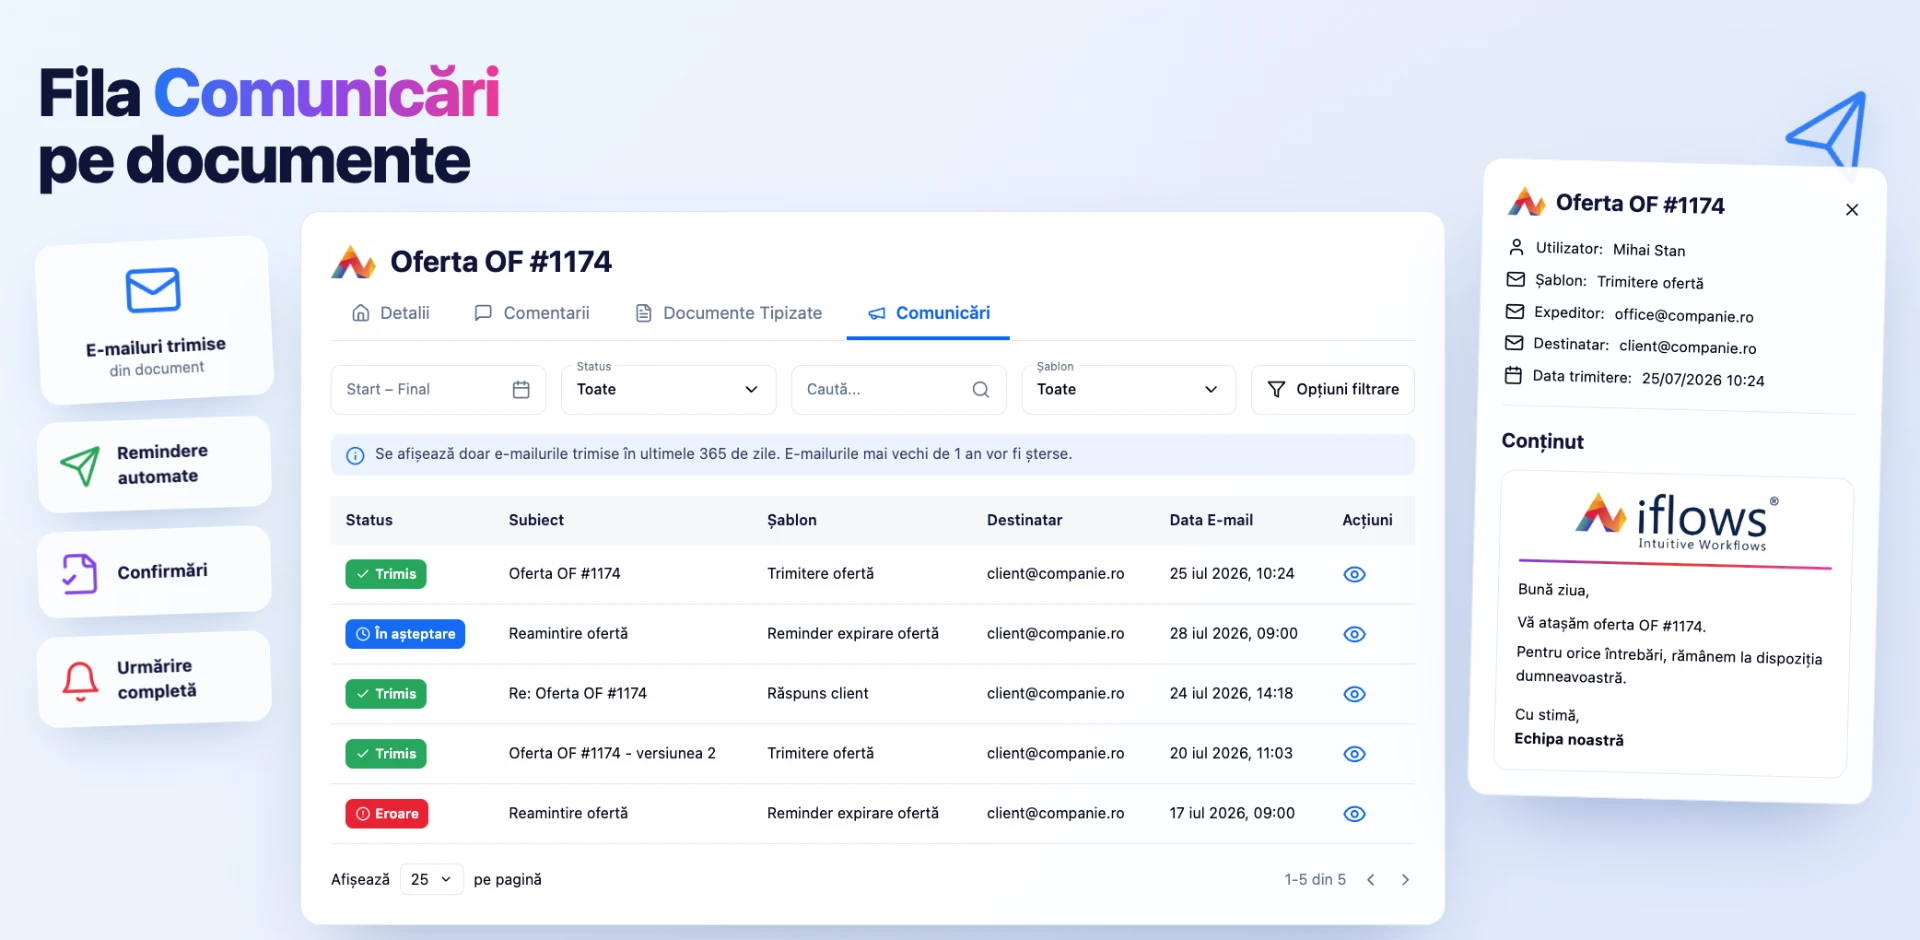View pending email dated 28 iul 2026
This screenshot has width=1920, height=940.
coord(1354,634)
